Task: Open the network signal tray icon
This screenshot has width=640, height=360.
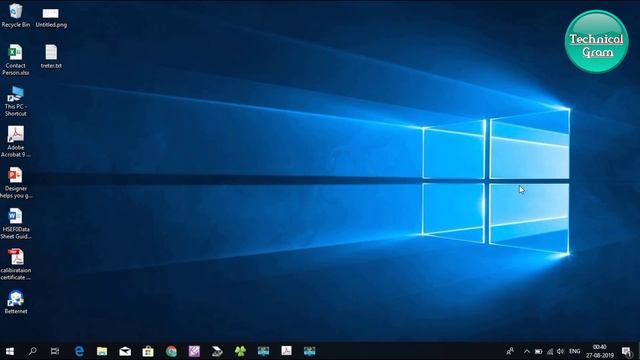Action: tap(550, 351)
